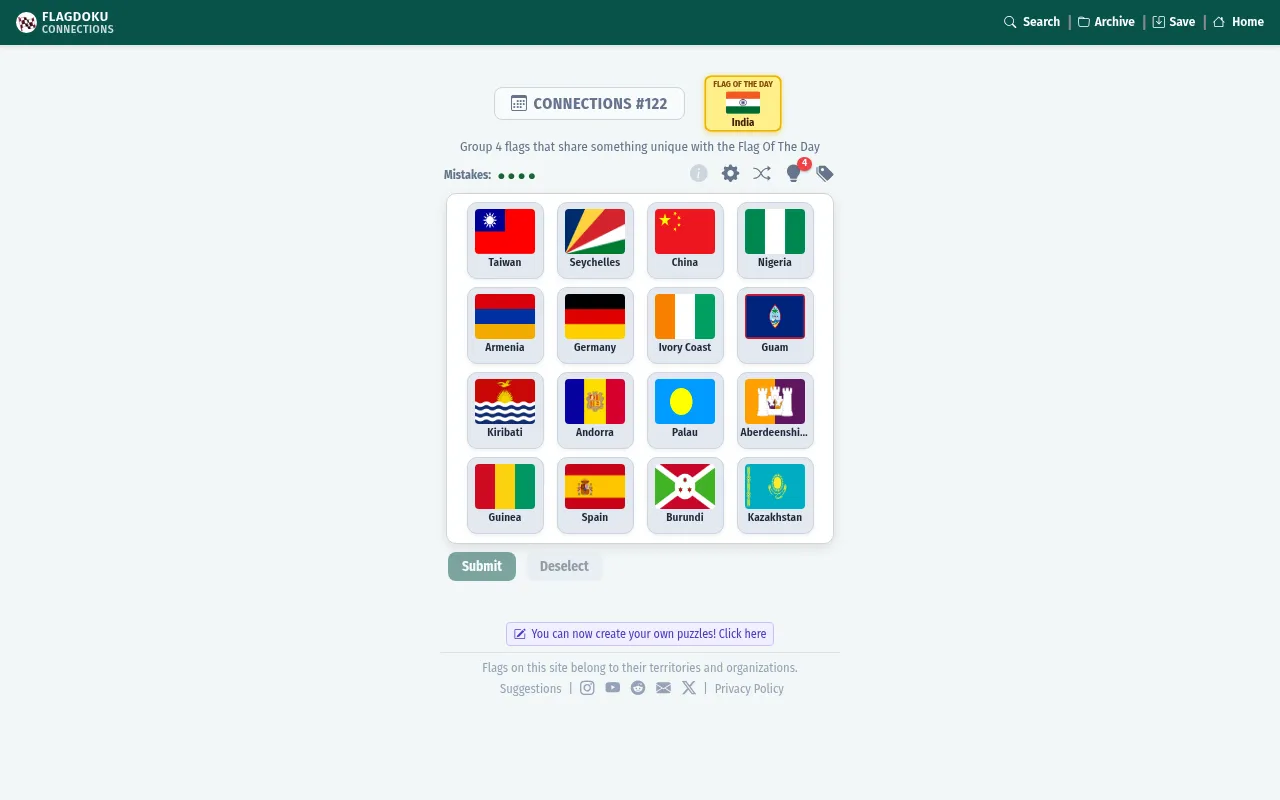
Task: Open the info icon next to Mistakes
Action: pos(699,173)
